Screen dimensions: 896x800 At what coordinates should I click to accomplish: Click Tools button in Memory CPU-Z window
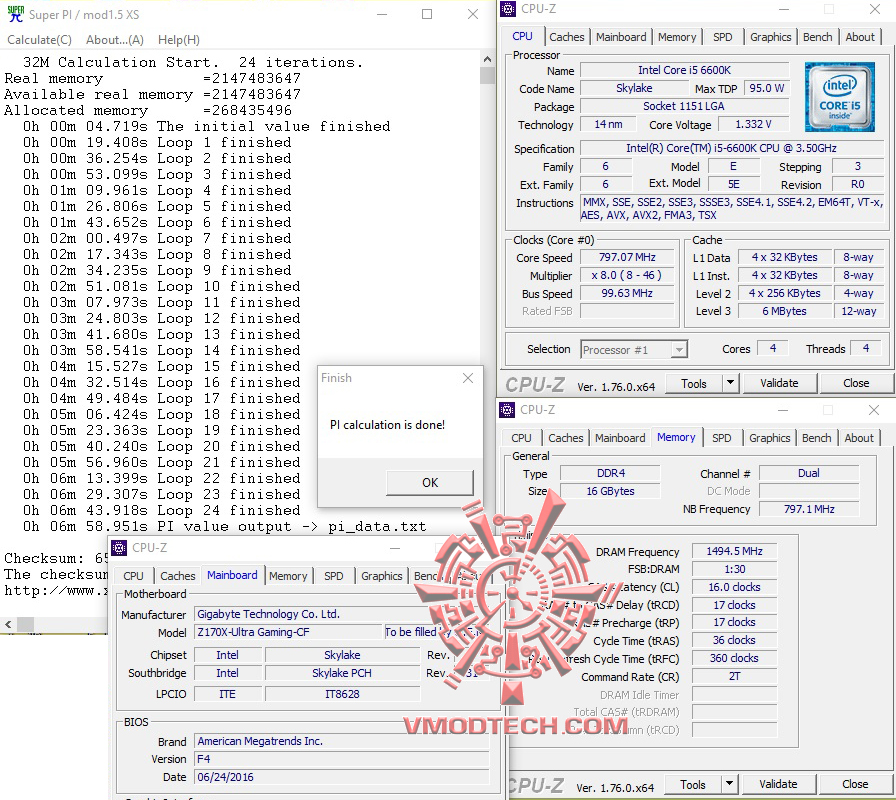pos(693,785)
